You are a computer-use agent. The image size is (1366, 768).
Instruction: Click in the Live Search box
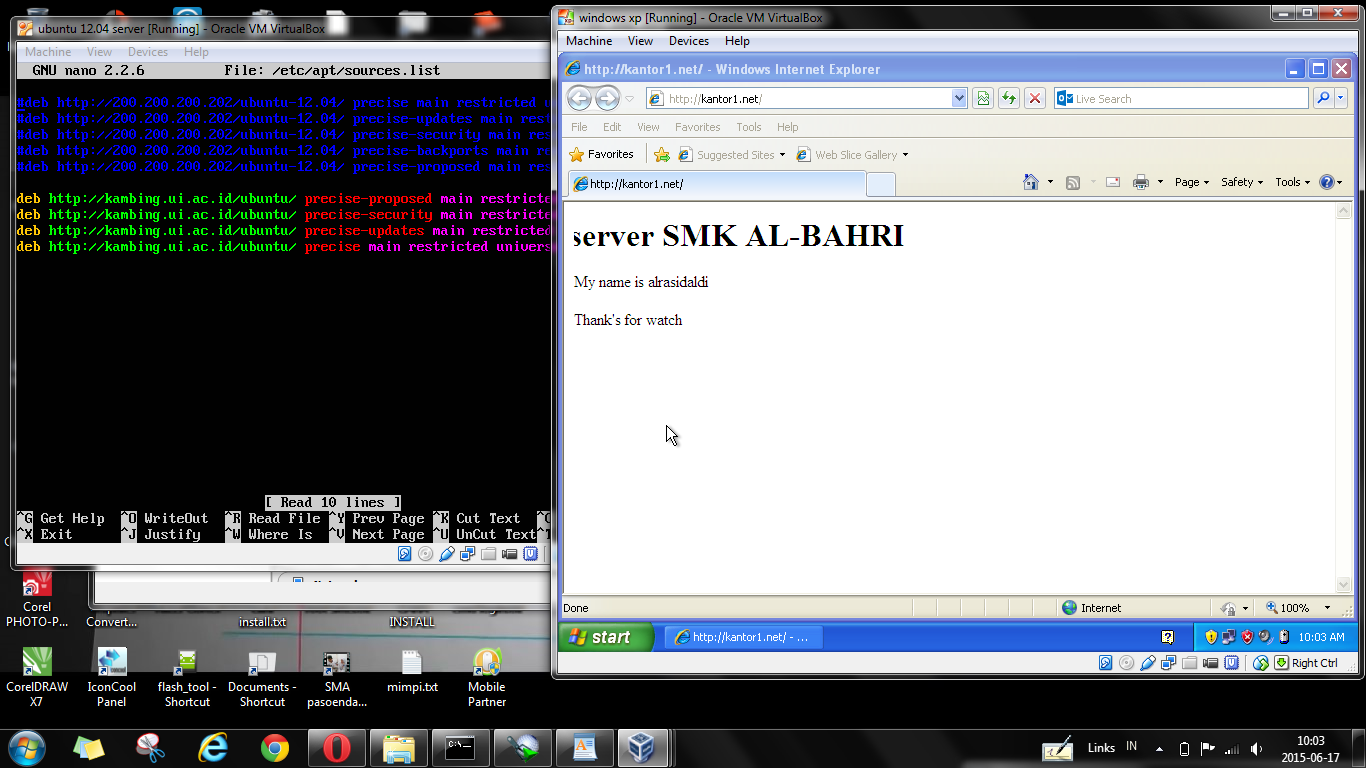(x=1181, y=98)
